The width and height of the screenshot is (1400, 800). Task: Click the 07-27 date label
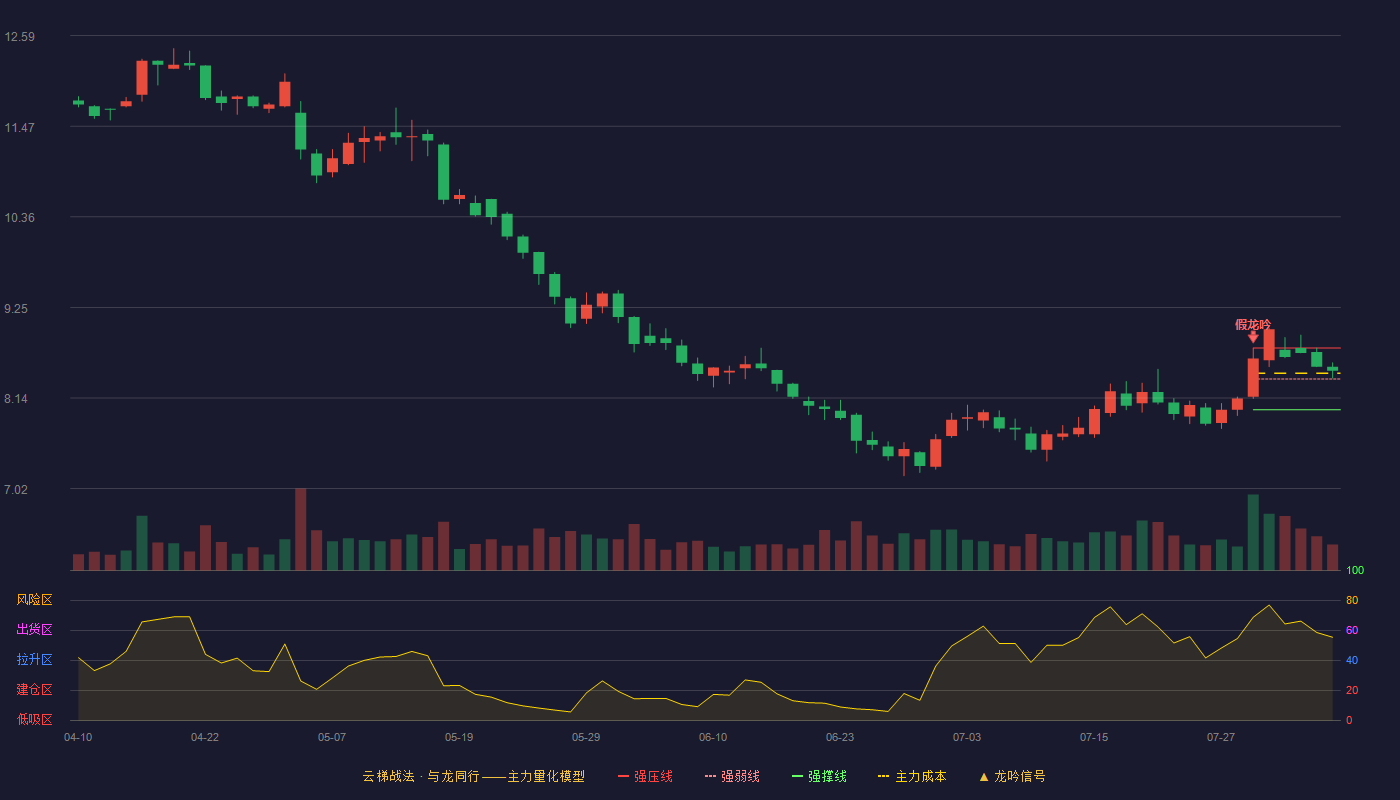1221,737
